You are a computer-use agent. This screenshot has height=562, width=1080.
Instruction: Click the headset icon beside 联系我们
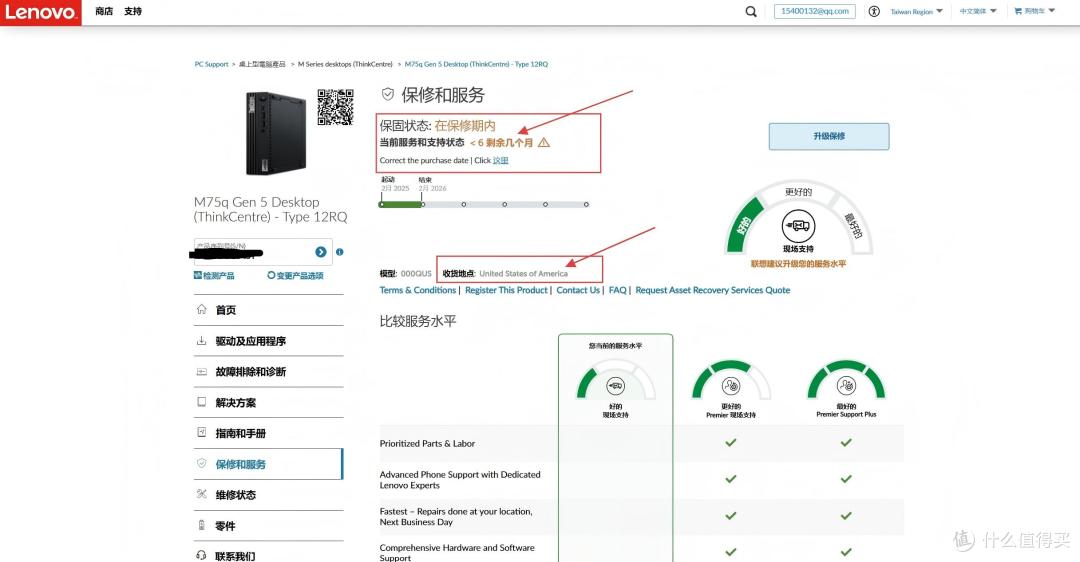click(x=201, y=555)
